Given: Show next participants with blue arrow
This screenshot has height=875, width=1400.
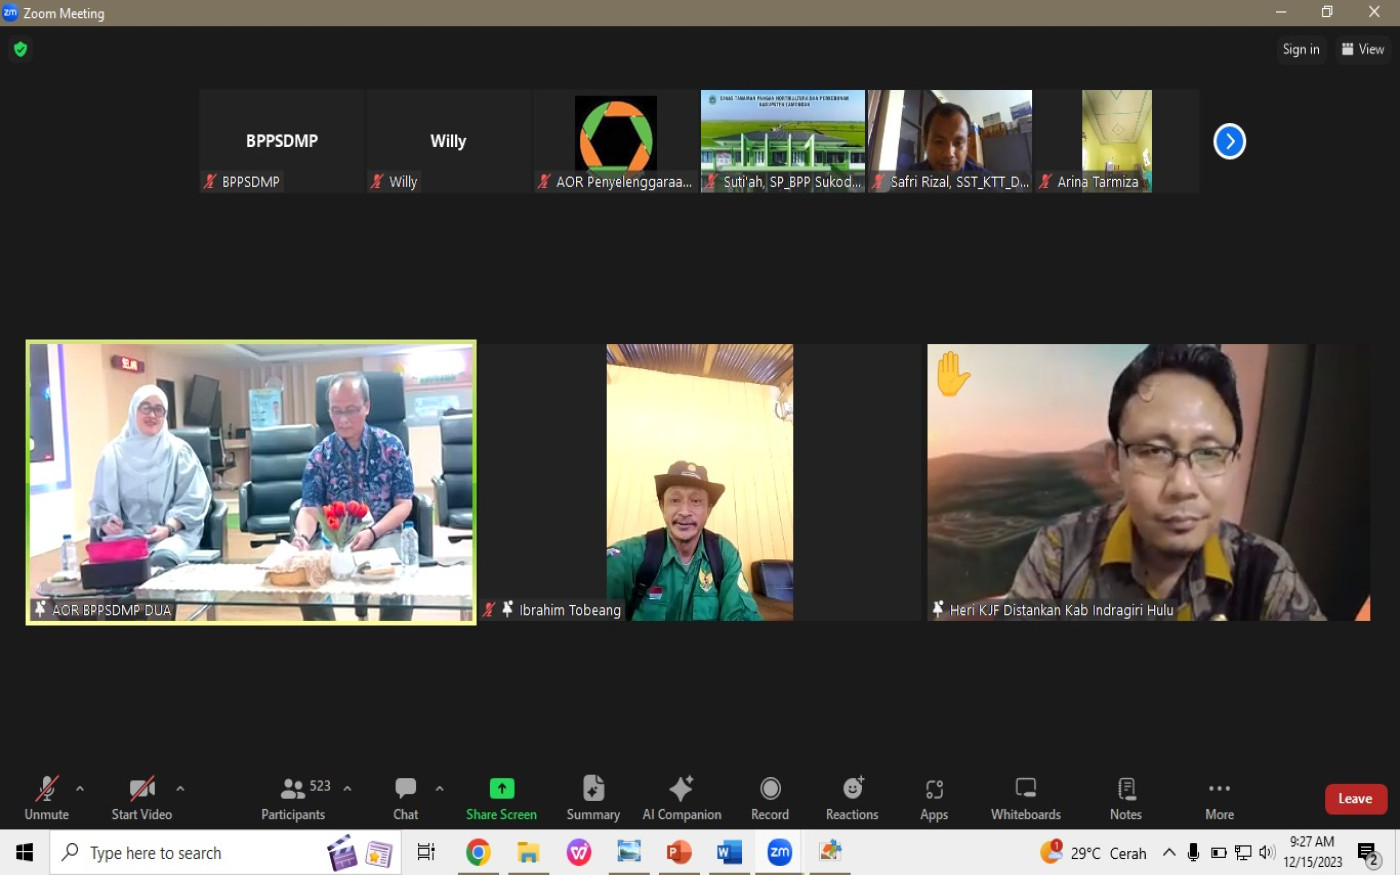Looking at the screenshot, I should 1229,141.
